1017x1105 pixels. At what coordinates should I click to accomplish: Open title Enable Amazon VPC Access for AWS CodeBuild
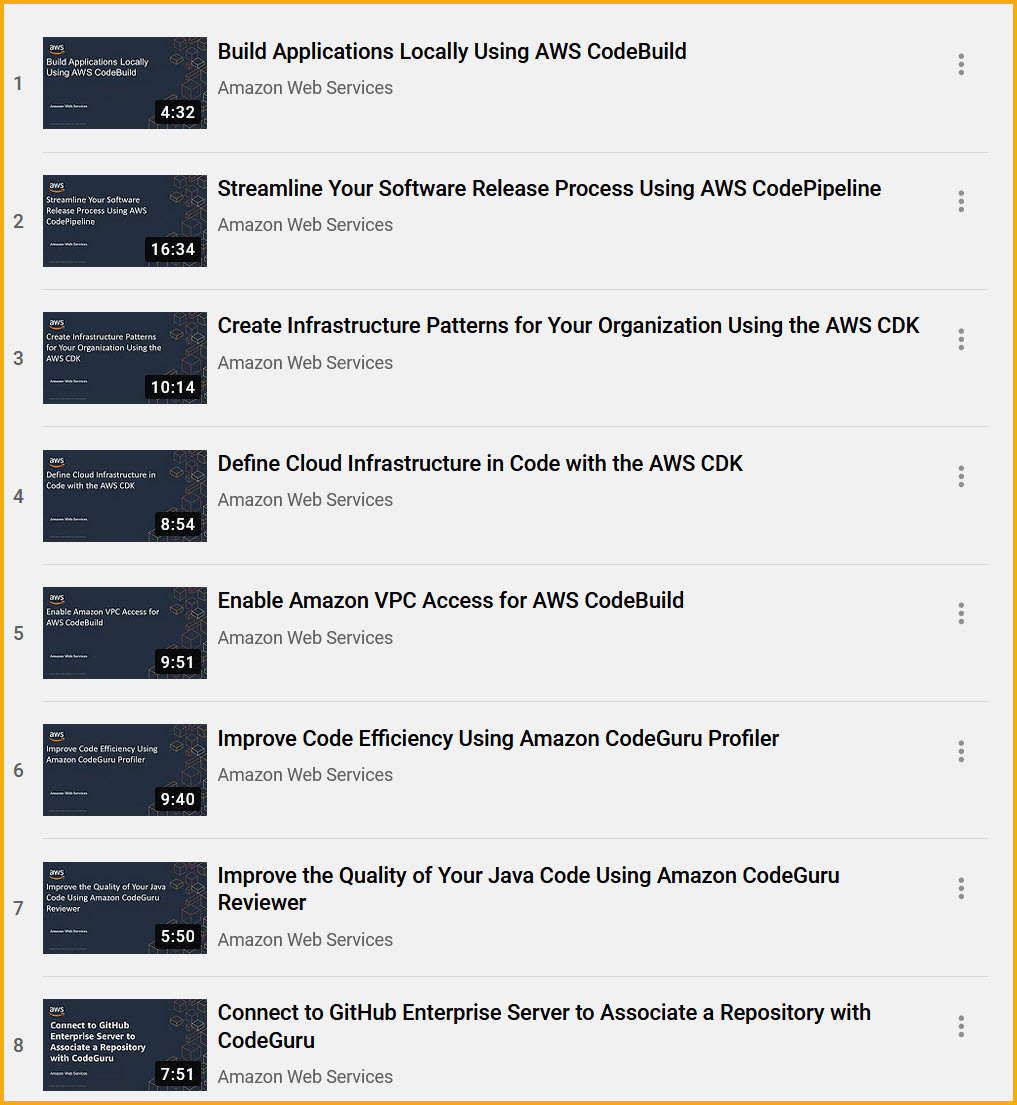pos(450,600)
